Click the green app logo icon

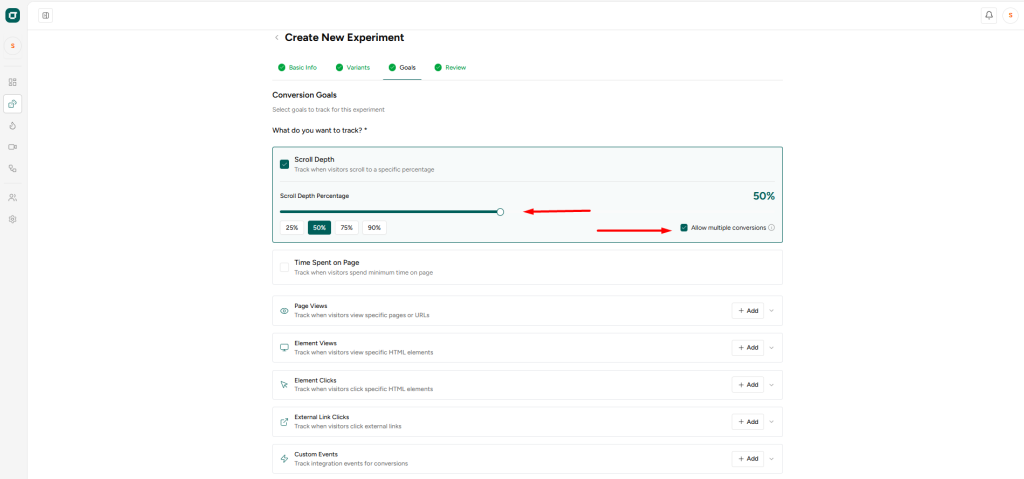pos(12,15)
